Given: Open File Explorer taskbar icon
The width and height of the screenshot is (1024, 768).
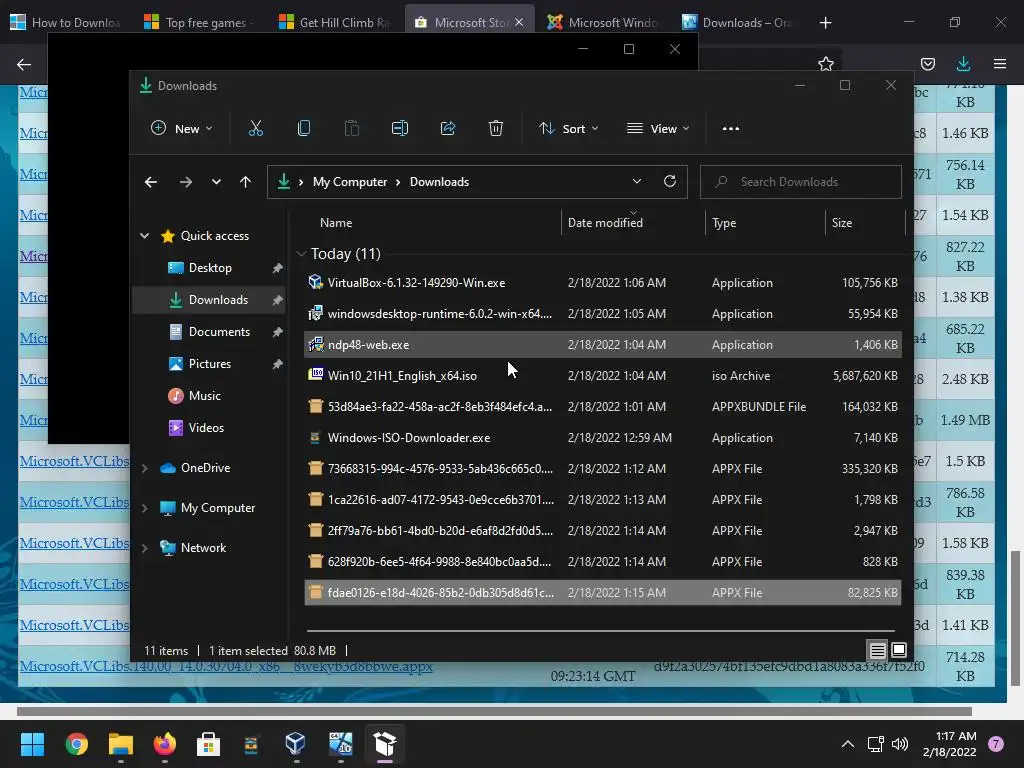Looking at the screenshot, I should 121,744.
